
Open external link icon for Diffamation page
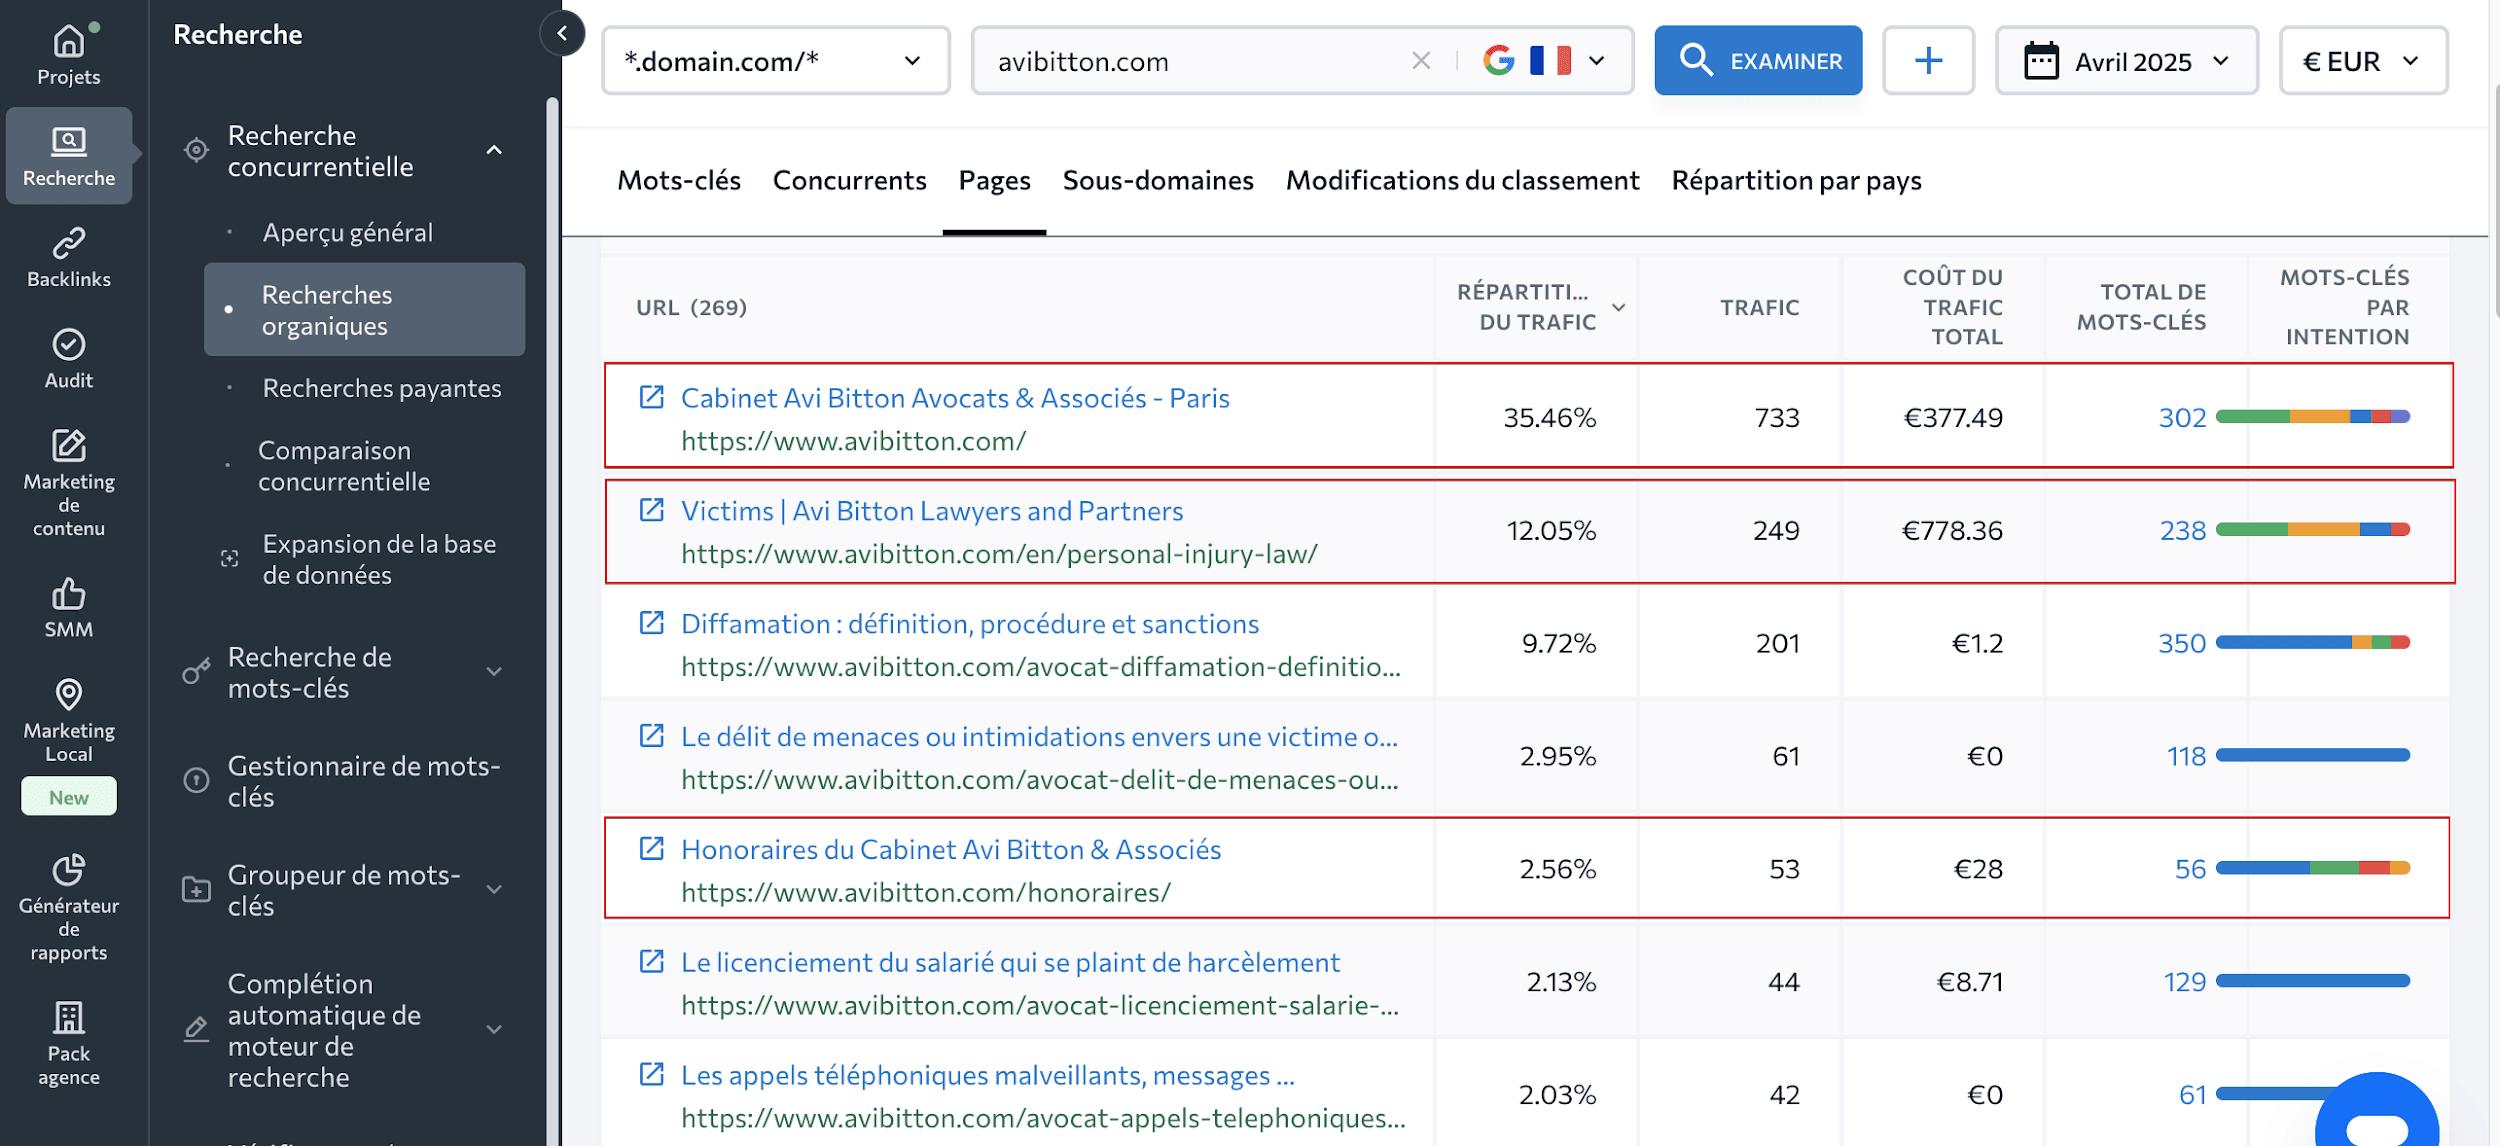651,623
